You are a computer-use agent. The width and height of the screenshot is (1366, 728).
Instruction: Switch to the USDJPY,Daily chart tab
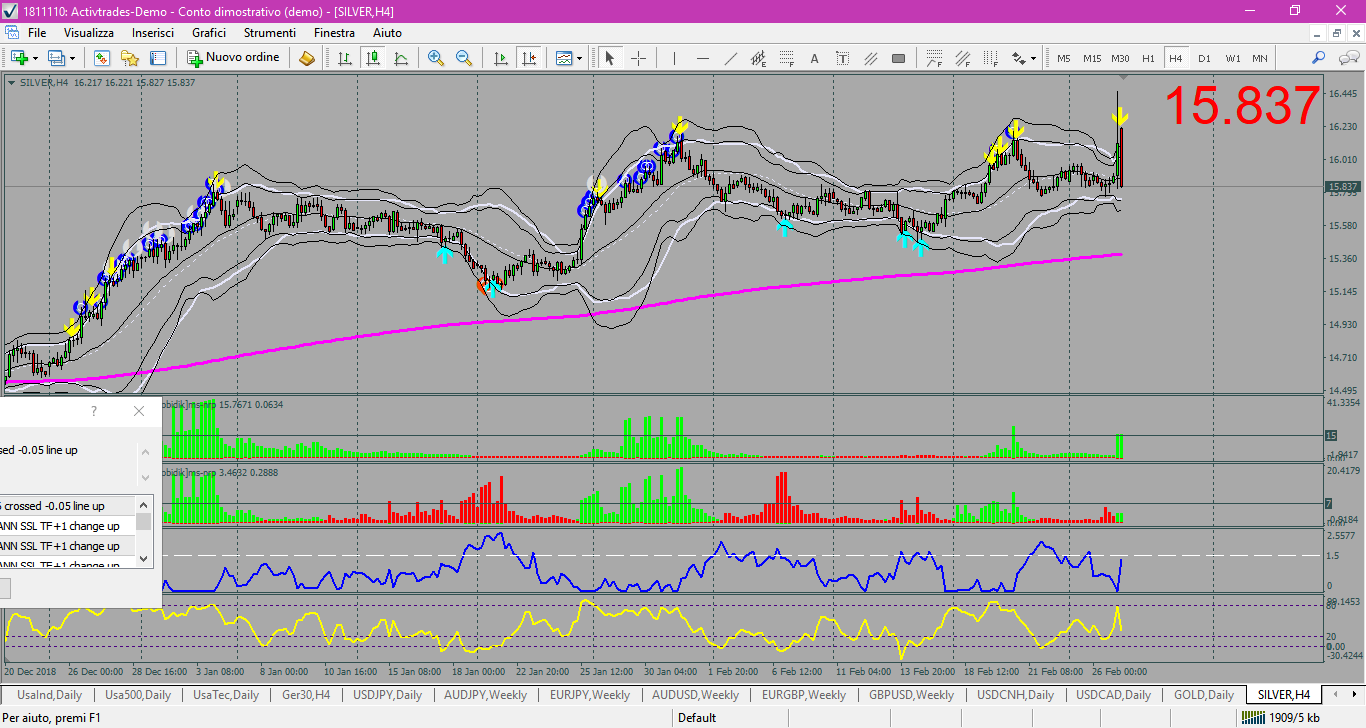pos(387,694)
